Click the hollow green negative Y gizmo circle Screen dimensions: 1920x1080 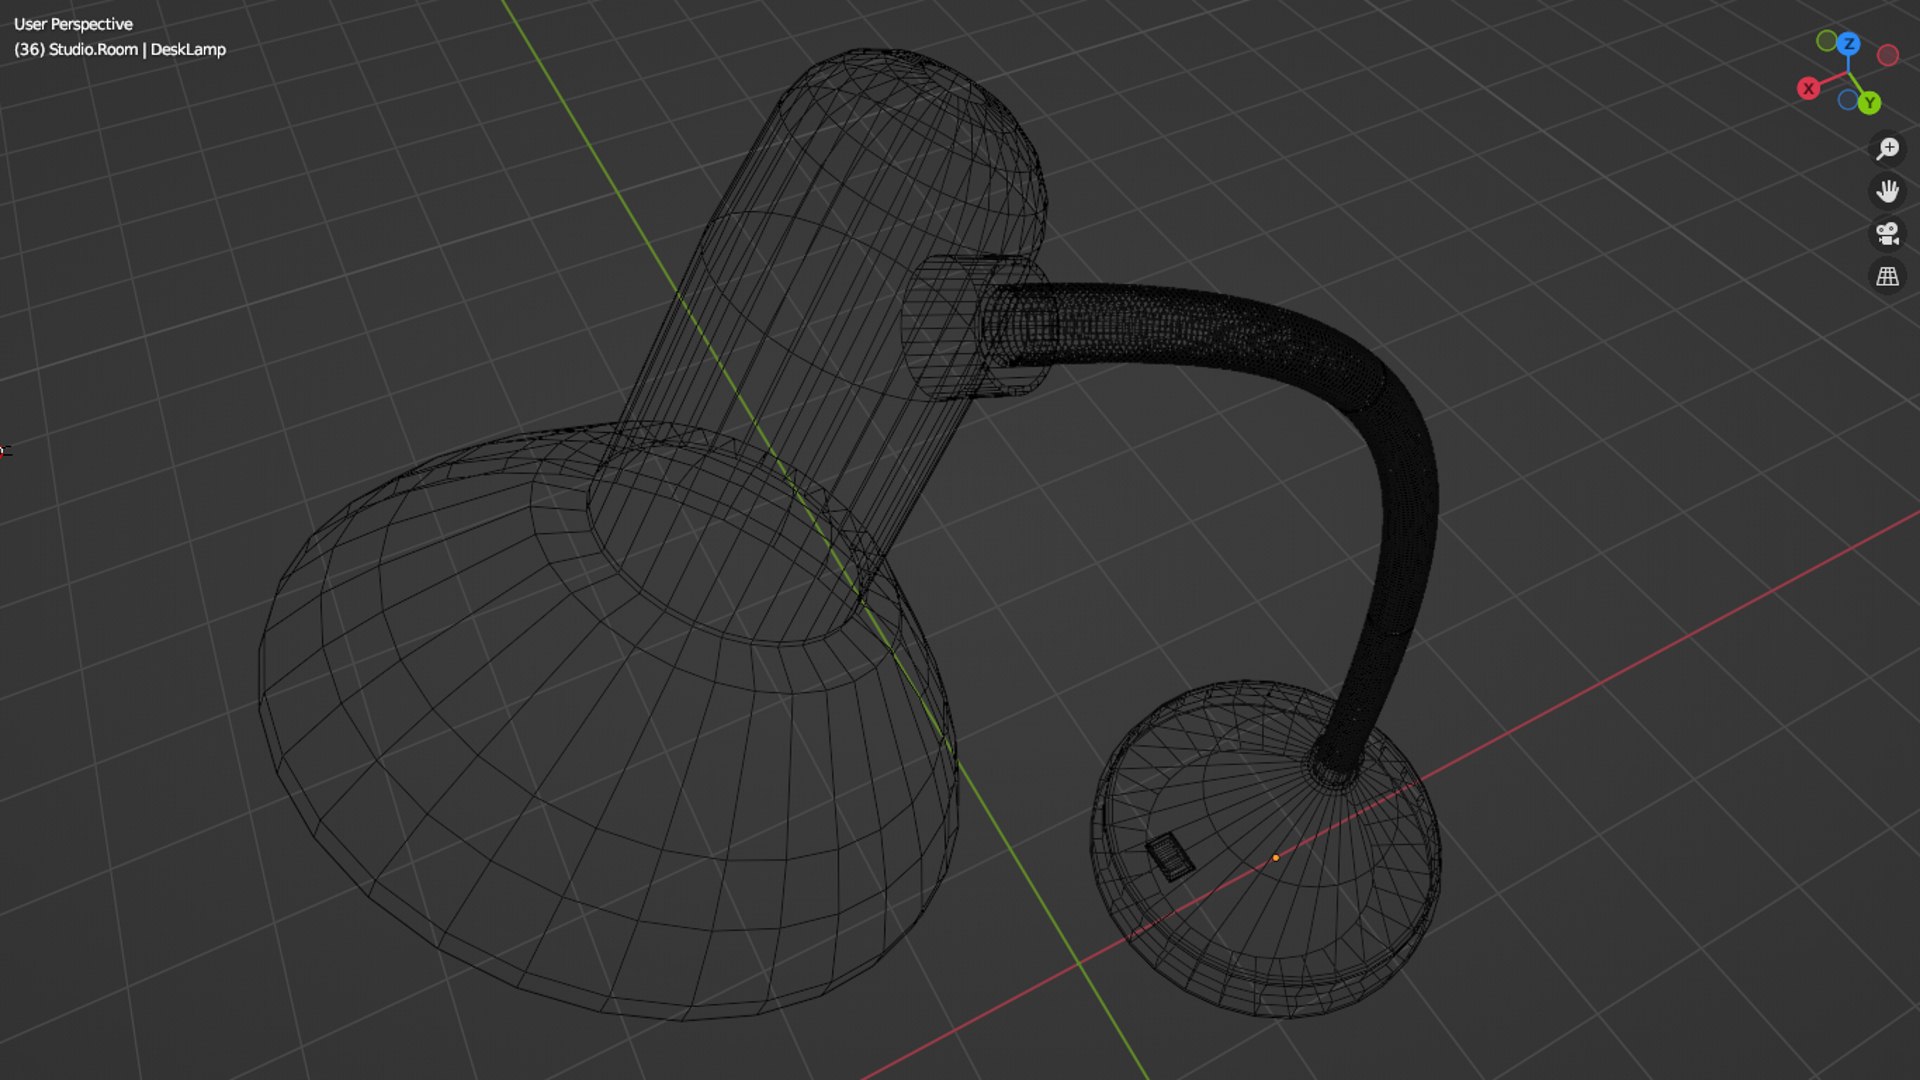tap(1827, 41)
